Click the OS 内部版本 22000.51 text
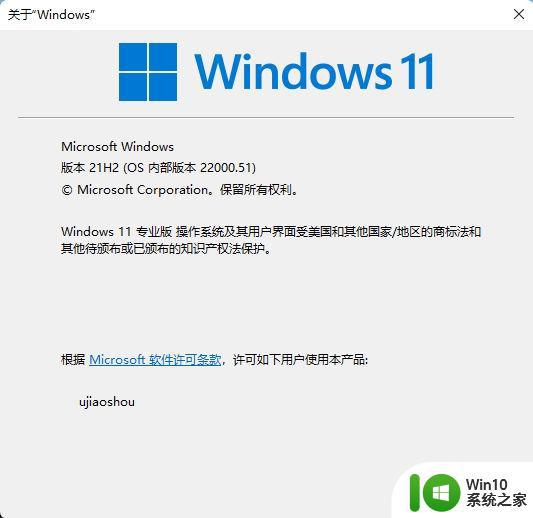The height and width of the screenshot is (518, 533). (189, 168)
